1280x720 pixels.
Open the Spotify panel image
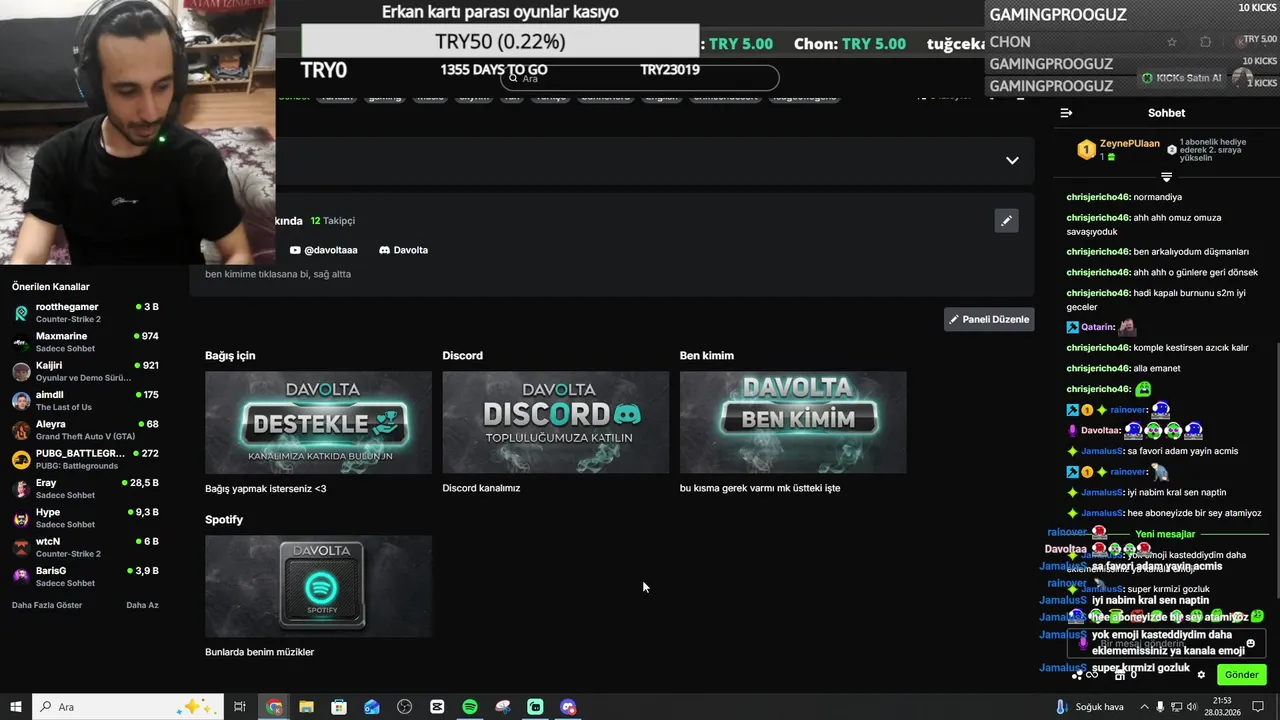click(318, 586)
